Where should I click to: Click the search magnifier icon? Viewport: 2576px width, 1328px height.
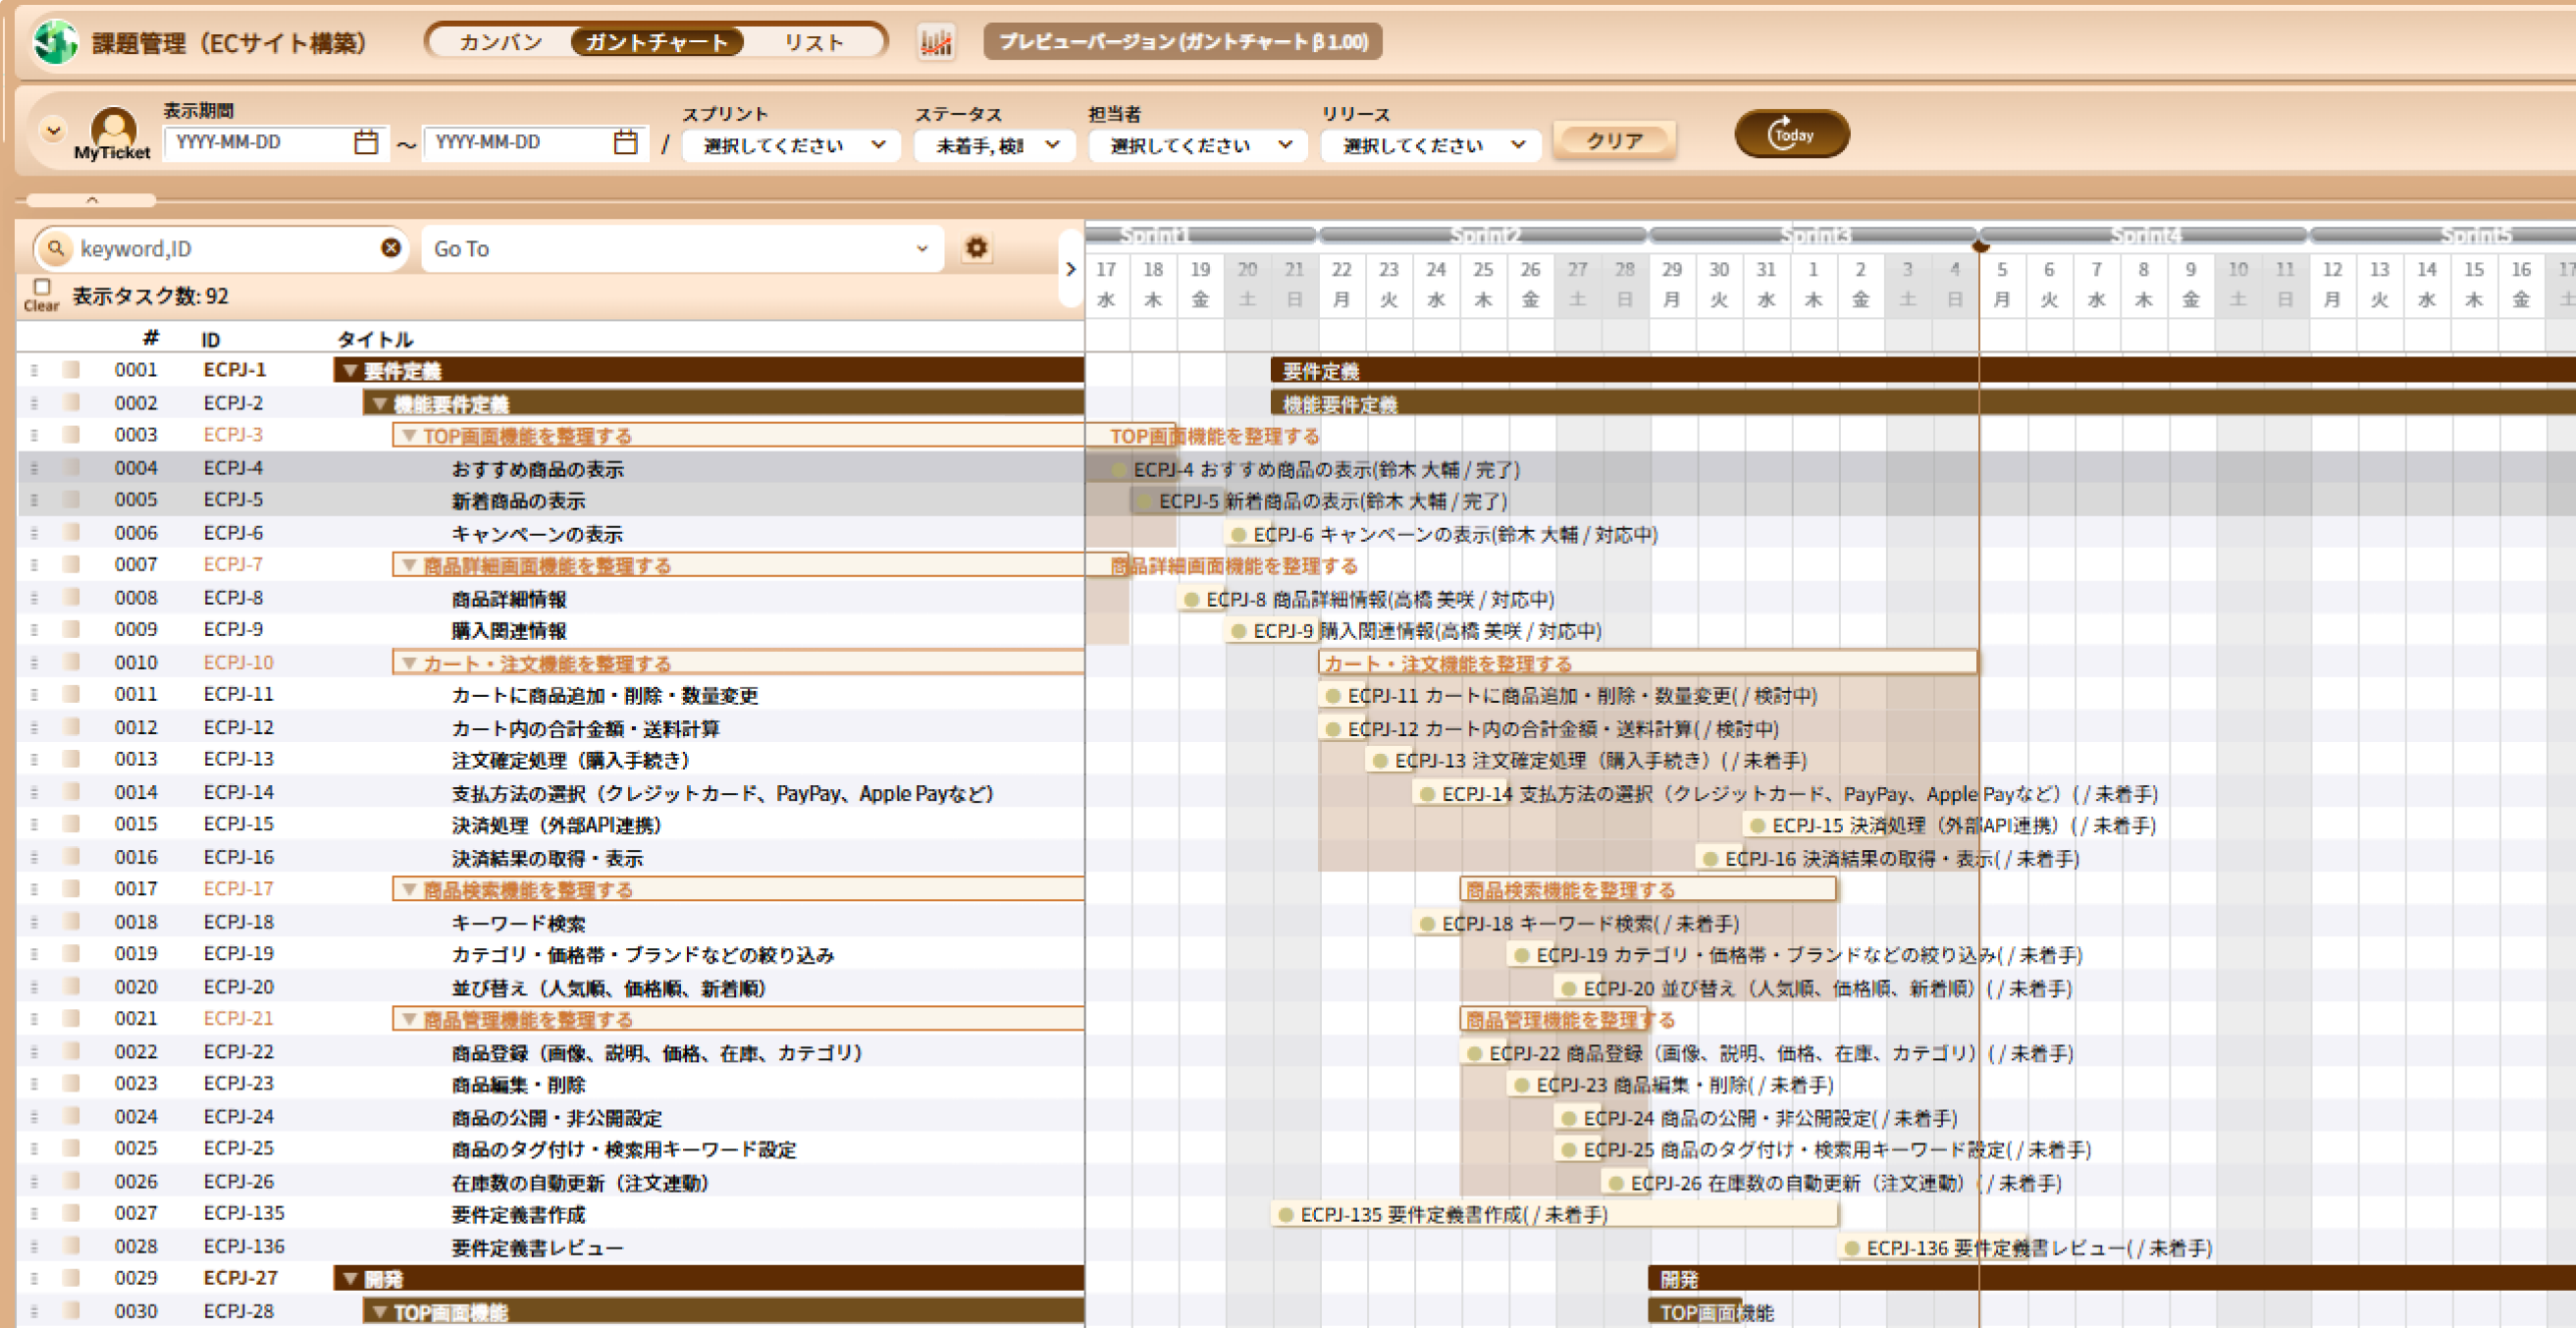click(x=56, y=248)
